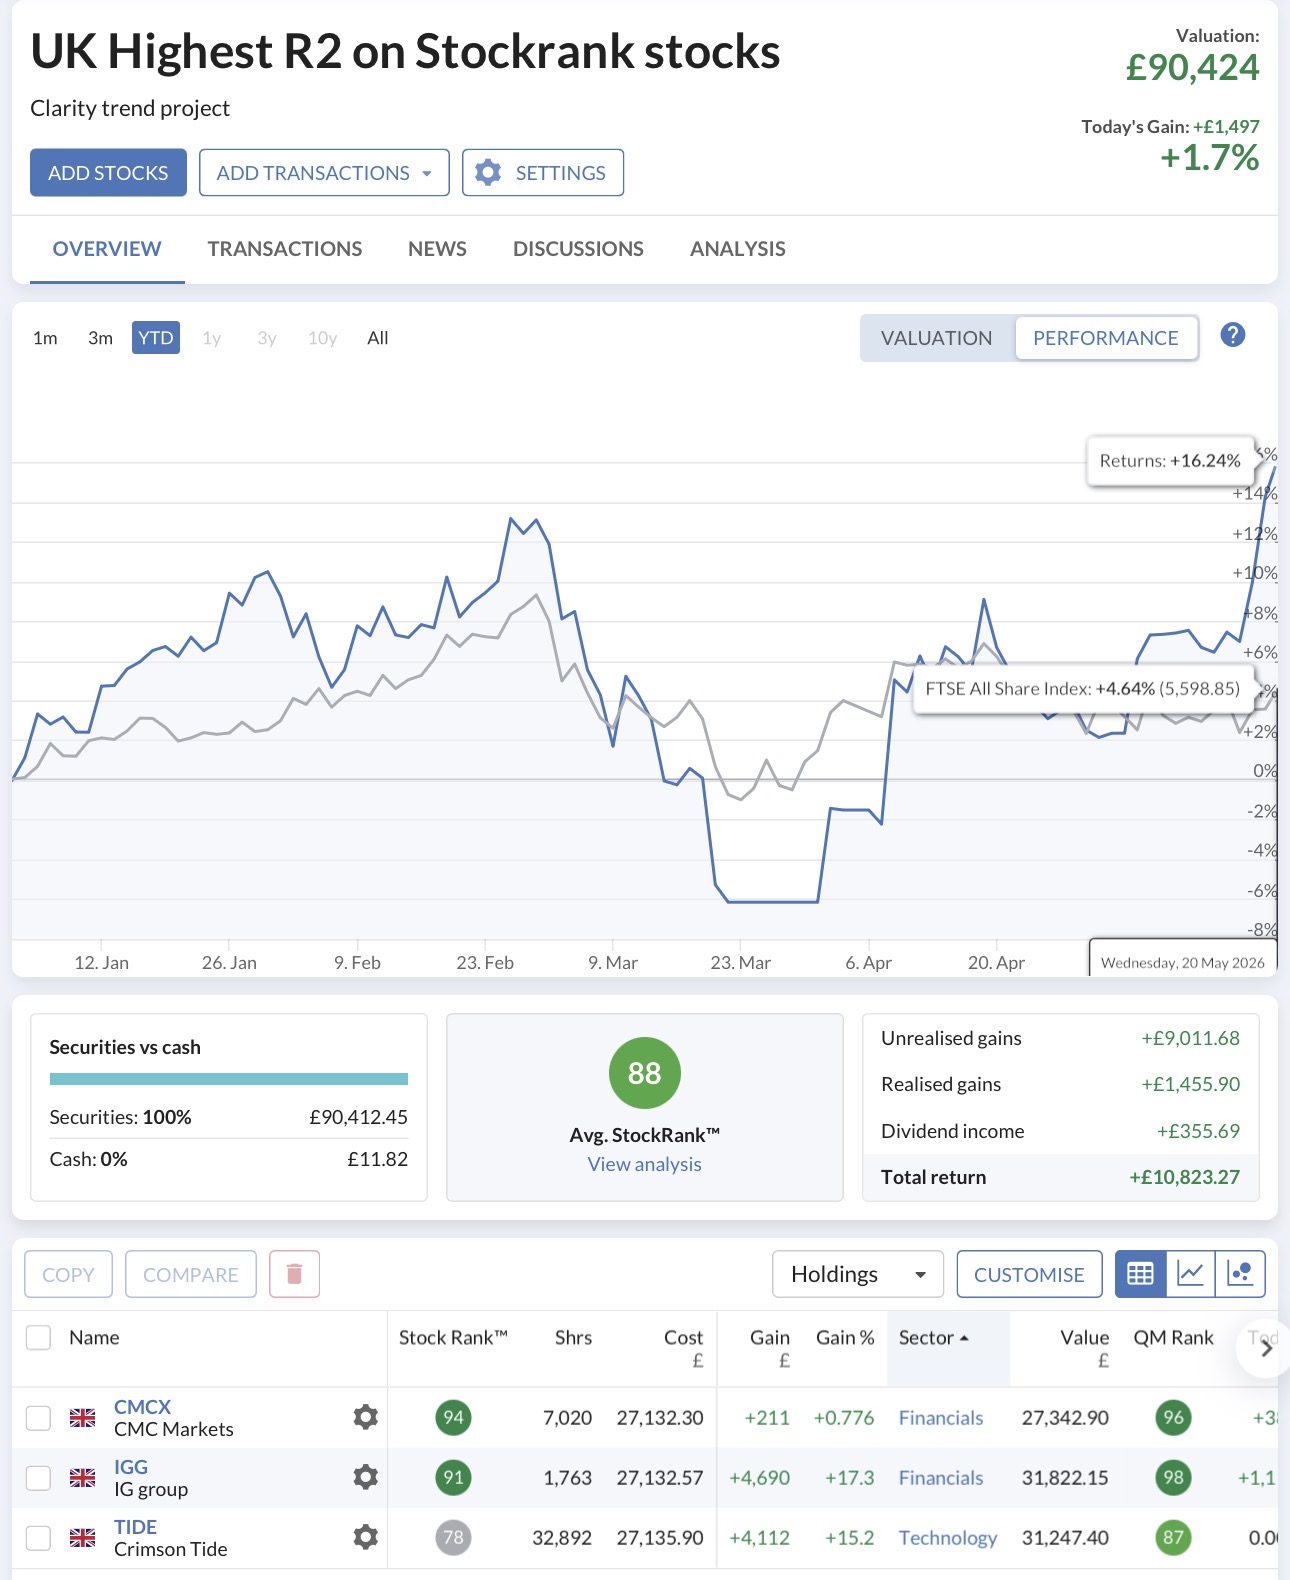Viewport: 1290px width, 1580px height.
Task: Sort table by Gain % column
Action: 845,1338
